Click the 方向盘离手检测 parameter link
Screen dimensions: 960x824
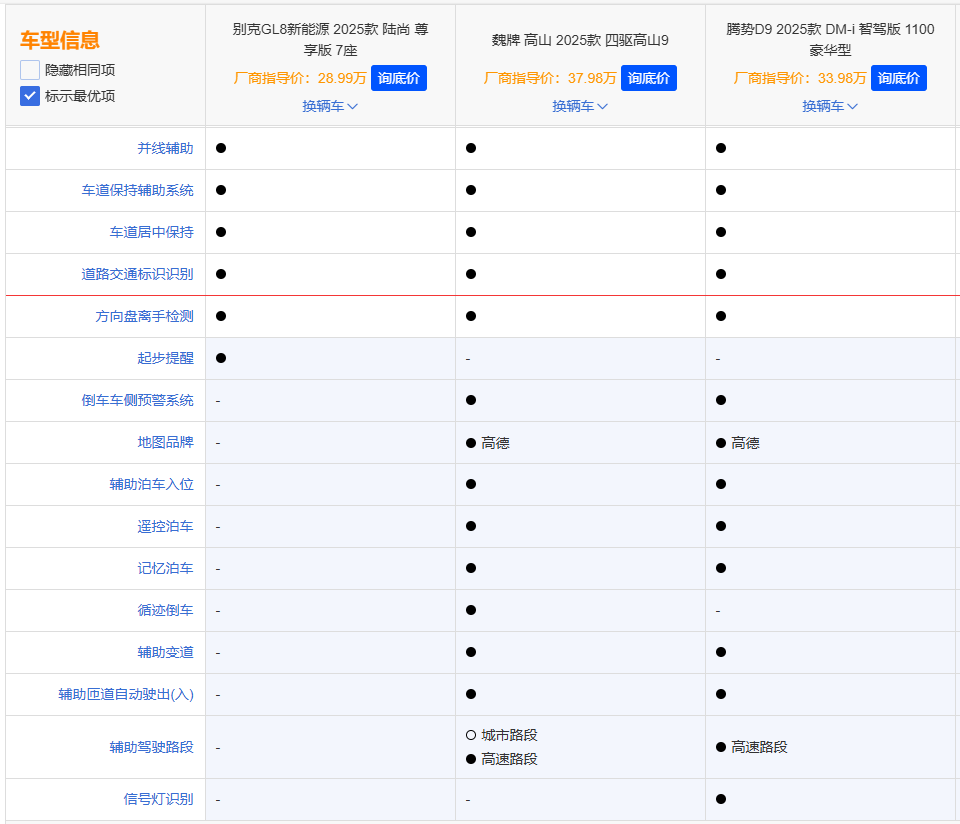coord(144,316)
